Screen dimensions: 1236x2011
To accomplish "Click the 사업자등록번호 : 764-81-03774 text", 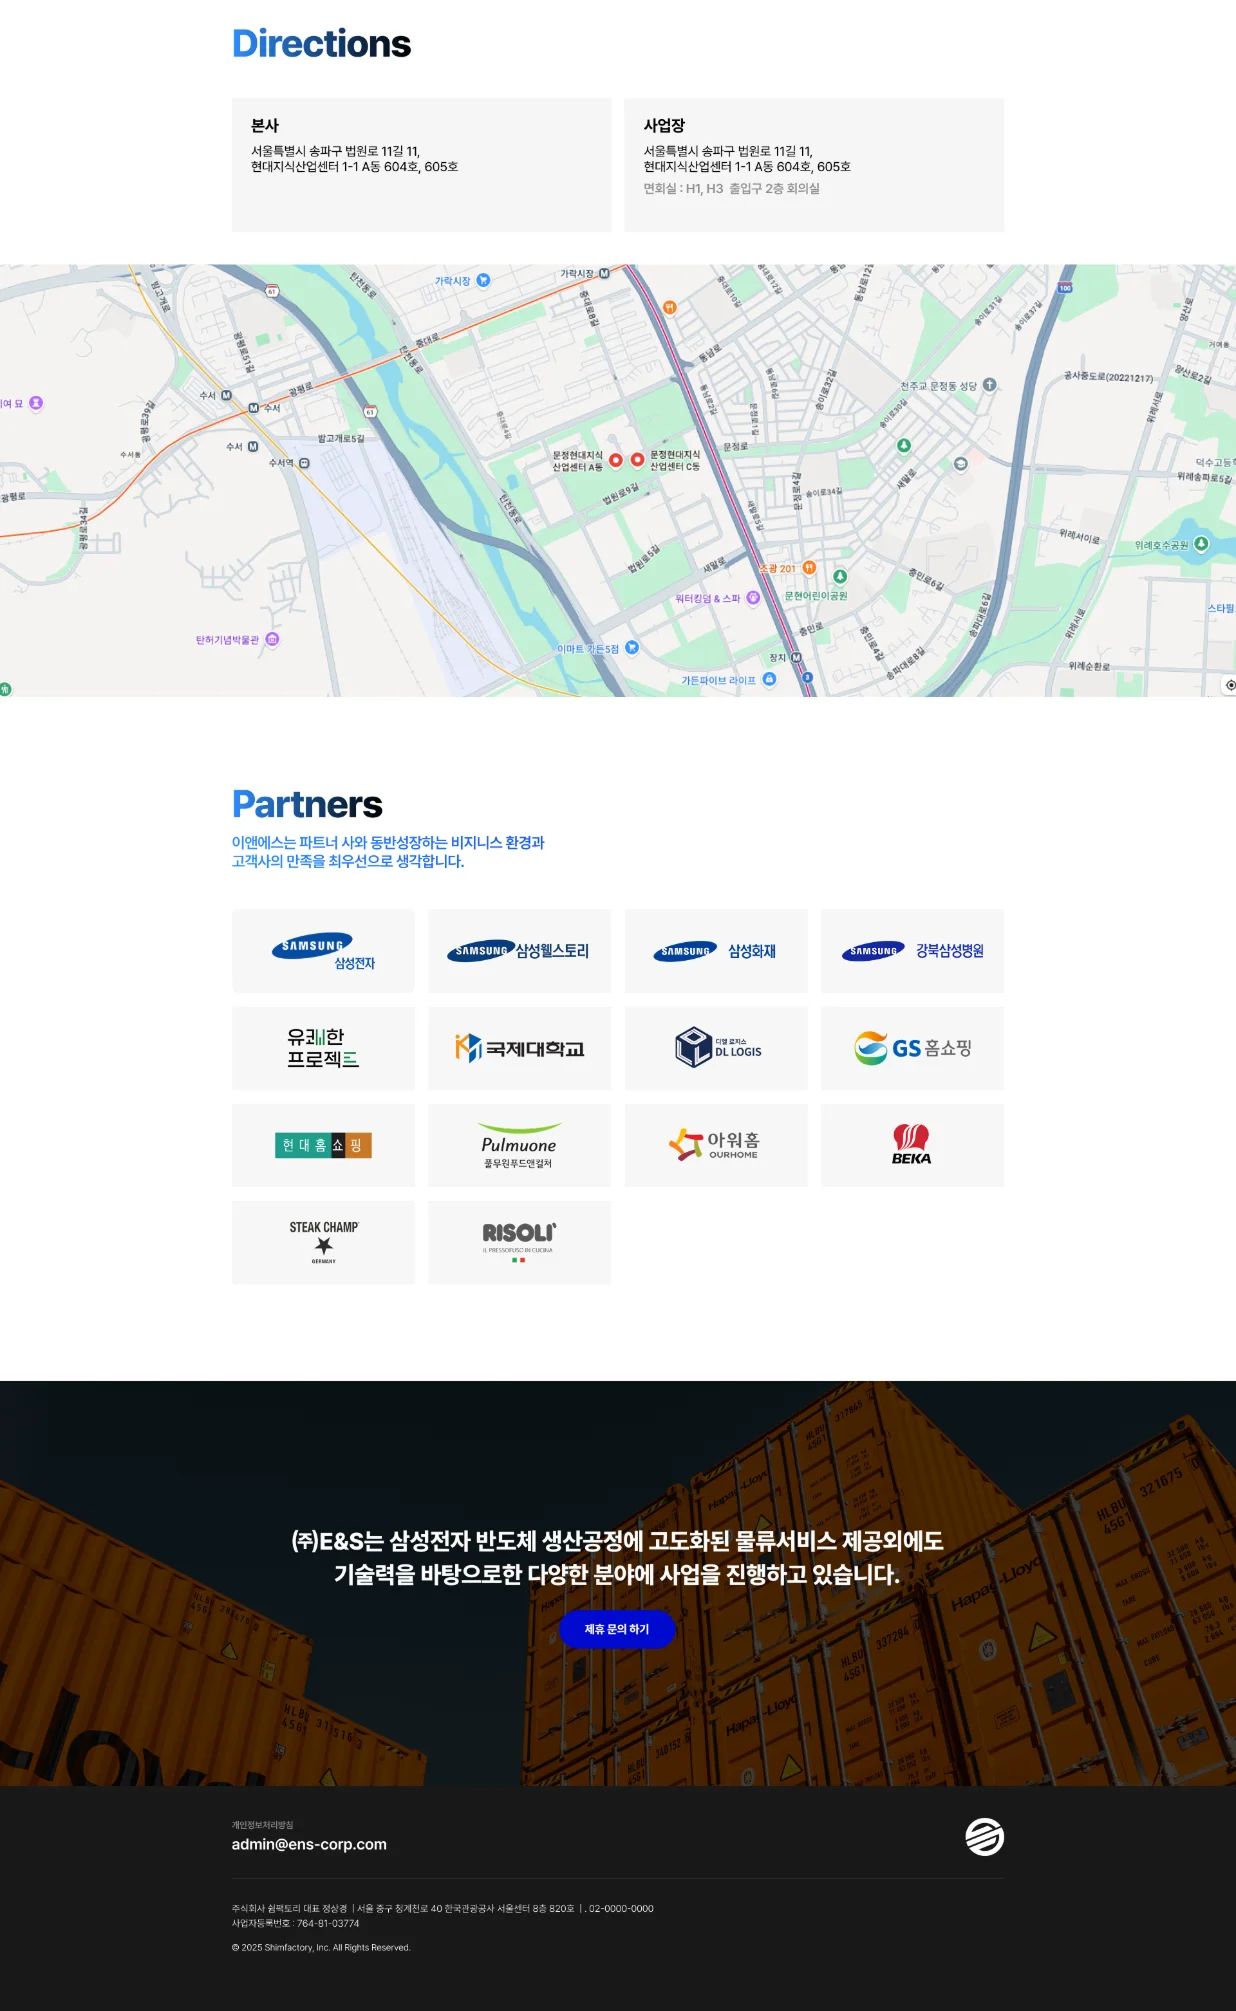I will point(295,1923).
